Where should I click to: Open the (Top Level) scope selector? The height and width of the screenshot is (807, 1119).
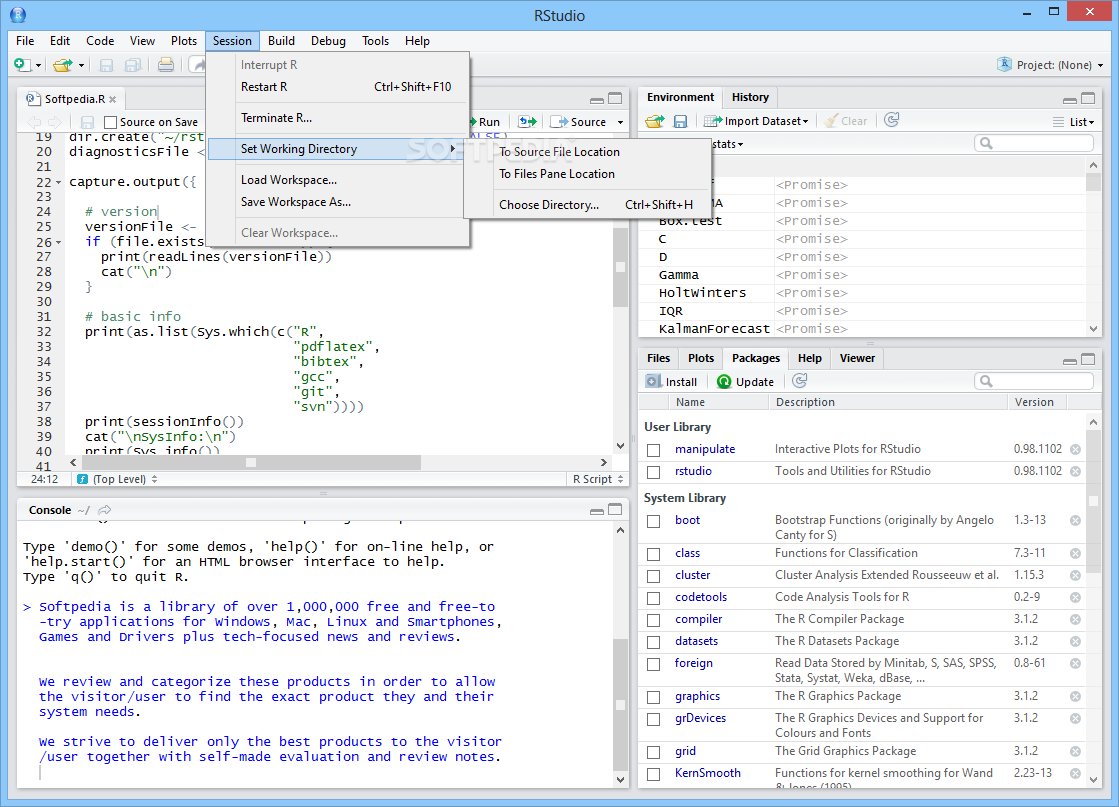[118, 479]
